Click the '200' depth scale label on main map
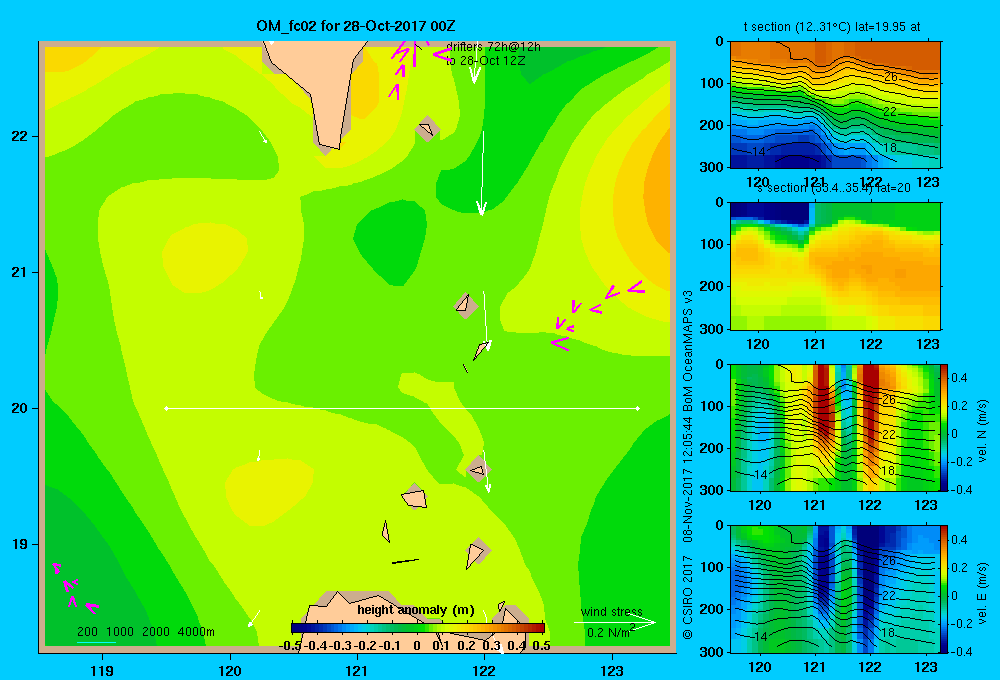 87,632
